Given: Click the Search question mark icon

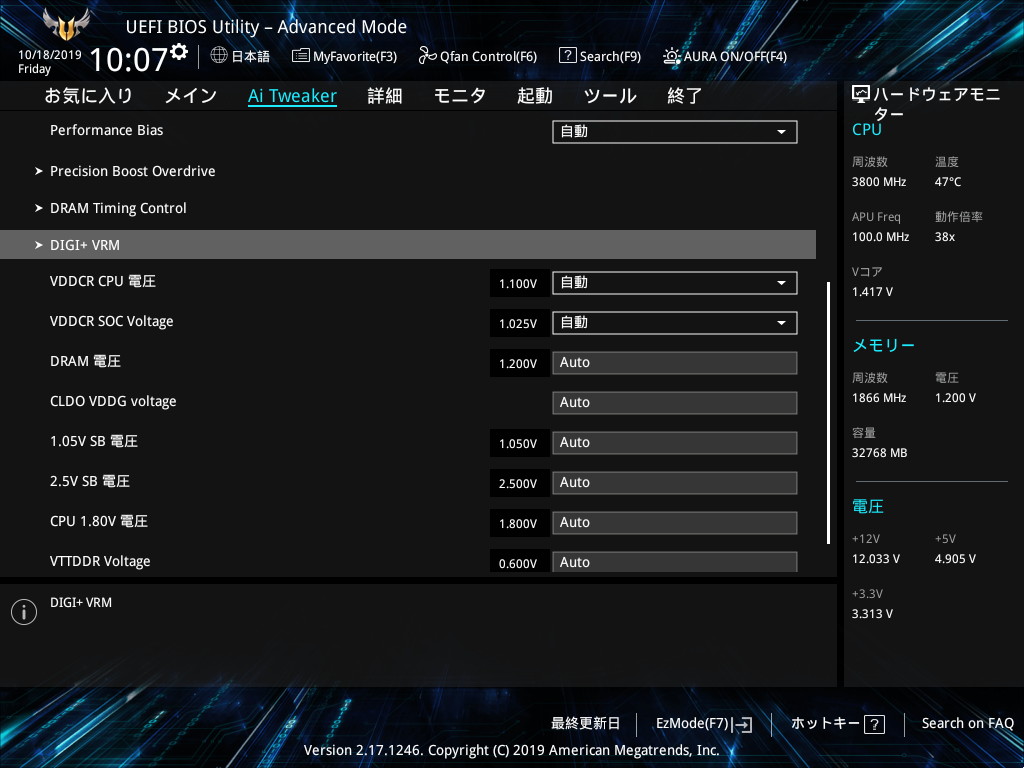Looking at the screenshot, I should coord(568,55).
